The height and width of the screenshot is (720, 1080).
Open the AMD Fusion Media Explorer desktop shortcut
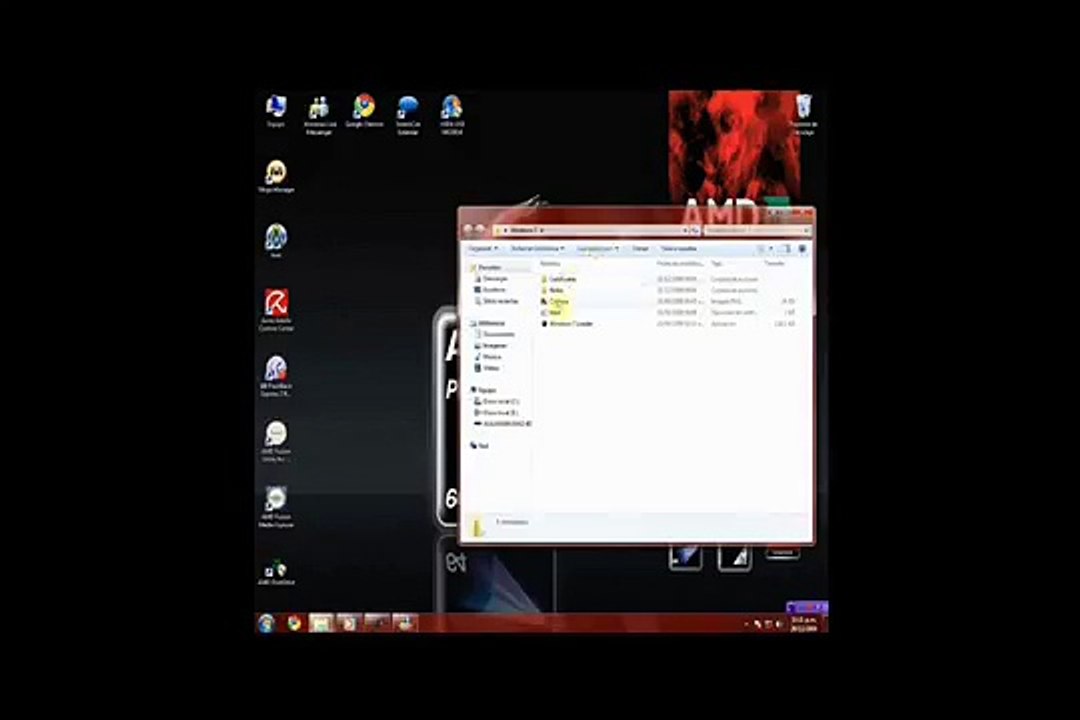[276, 507]
